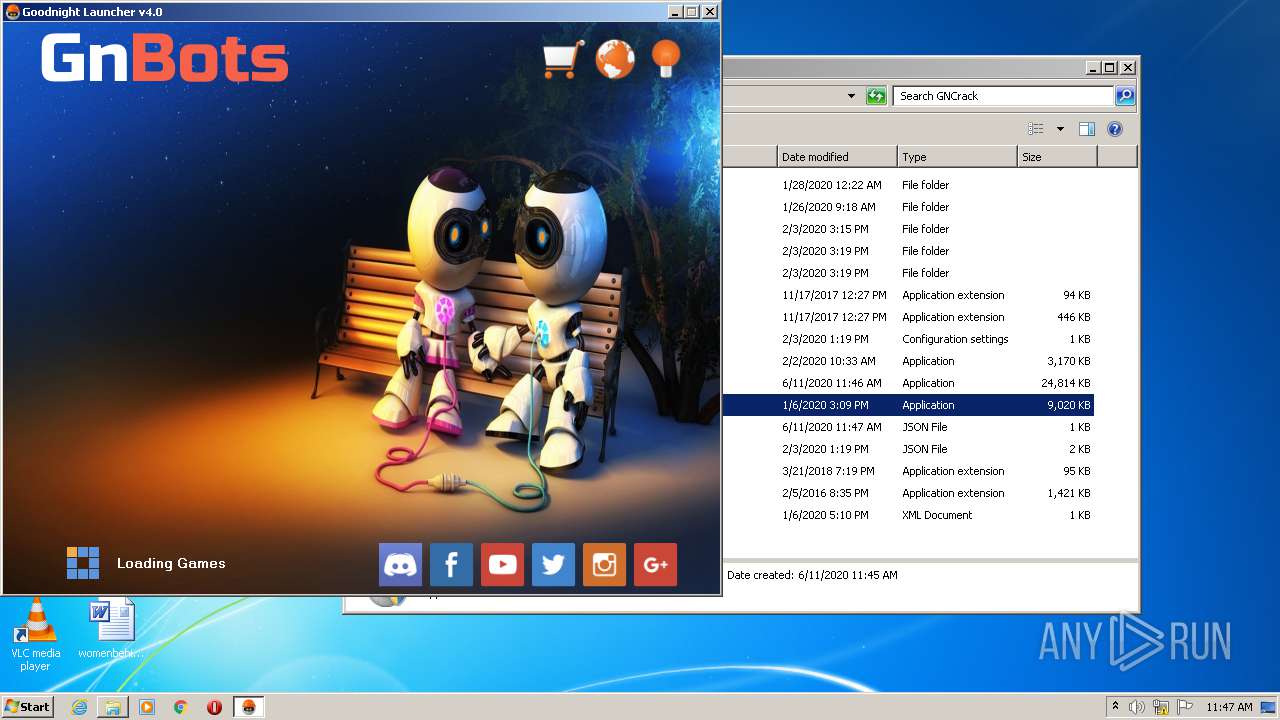Click the Loading Games status text
Screen dimensions: 1280x720
click(171, 563)
